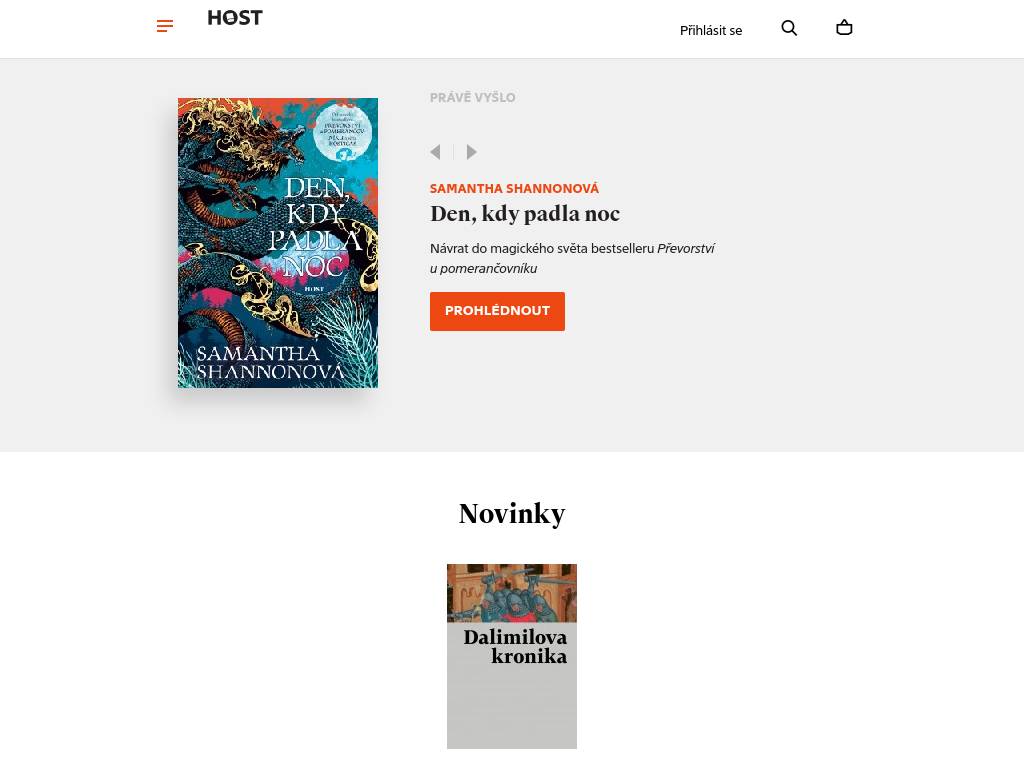The height and width of the screenshot is (768, 1024).
Task: Open the title Den, kdy padla noc
Action: pos(524,214)
